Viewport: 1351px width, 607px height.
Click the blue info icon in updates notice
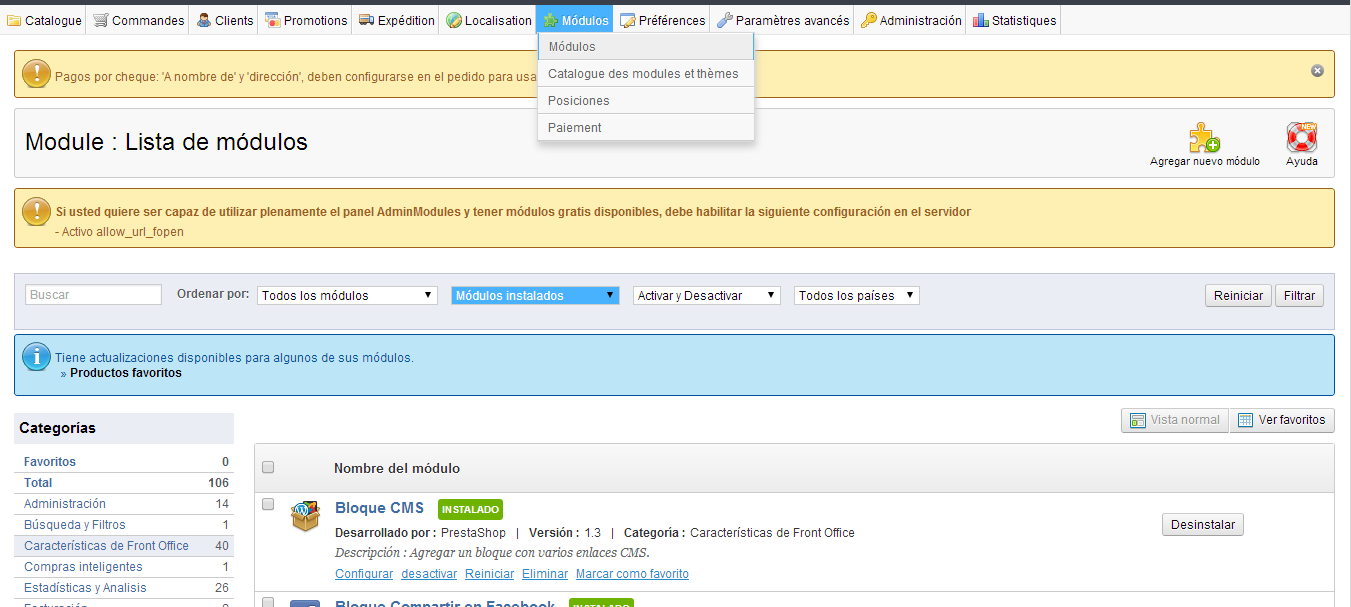36,356
